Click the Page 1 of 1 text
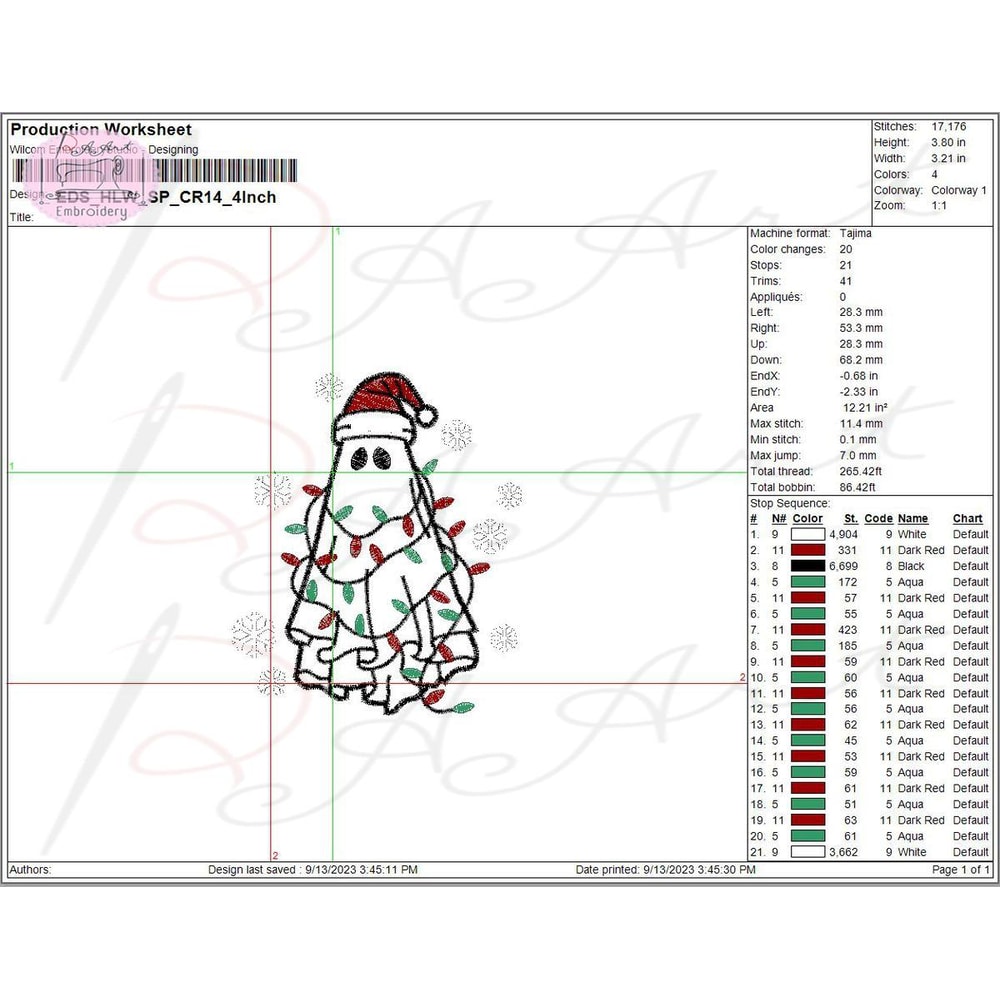 960,870
